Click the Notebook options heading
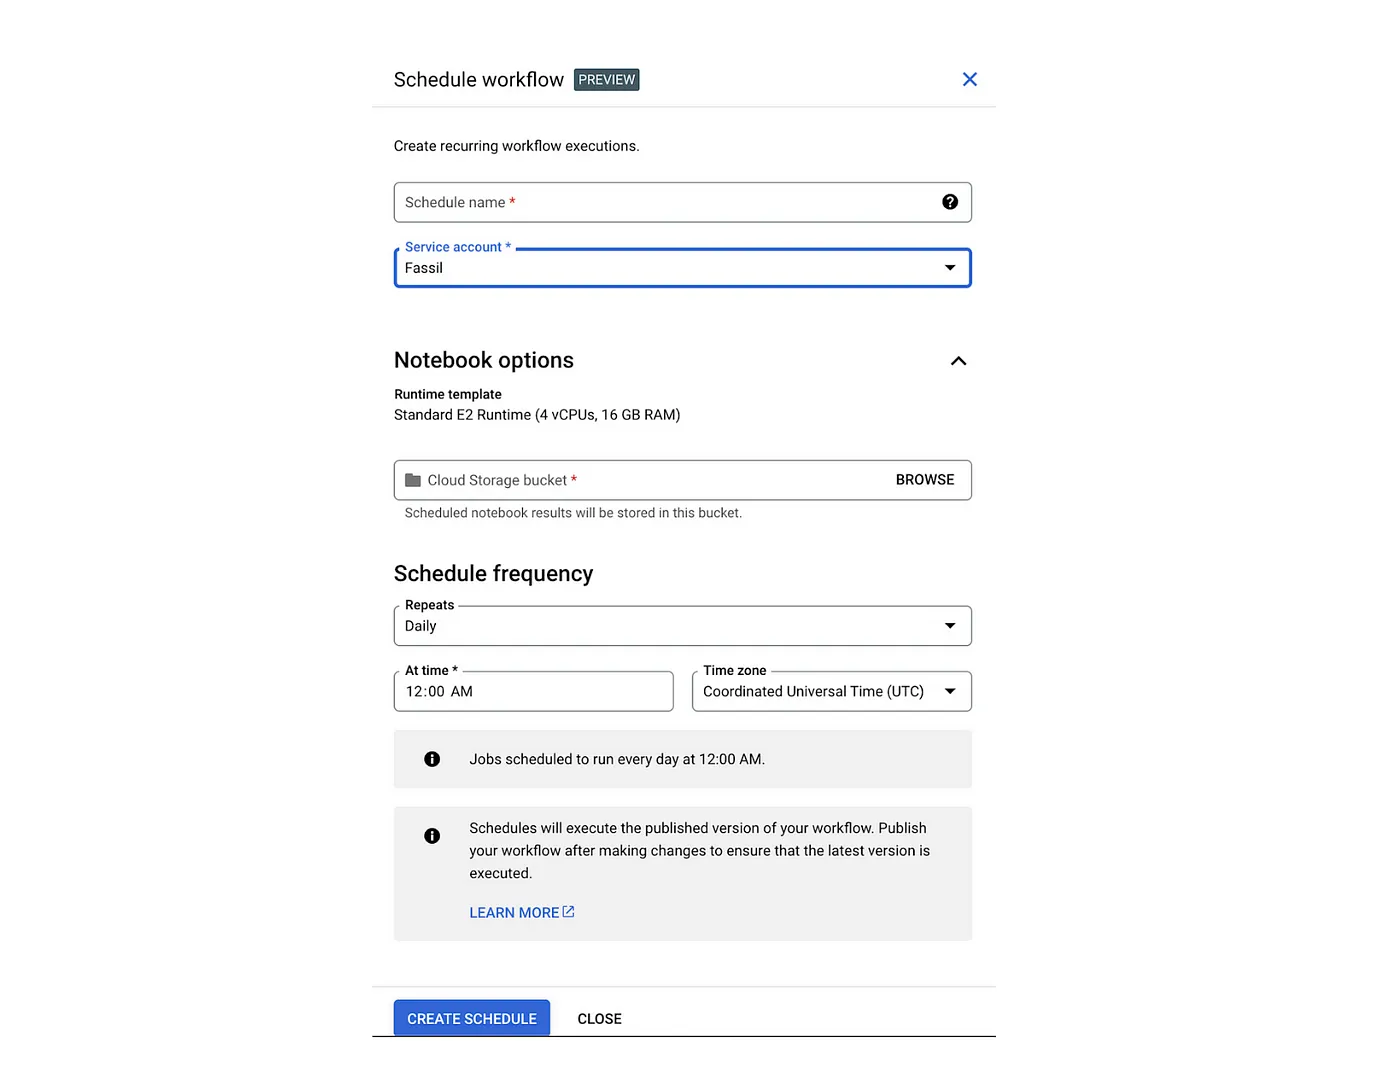This screenshot has width=1400, height=1076. [484, 360]
